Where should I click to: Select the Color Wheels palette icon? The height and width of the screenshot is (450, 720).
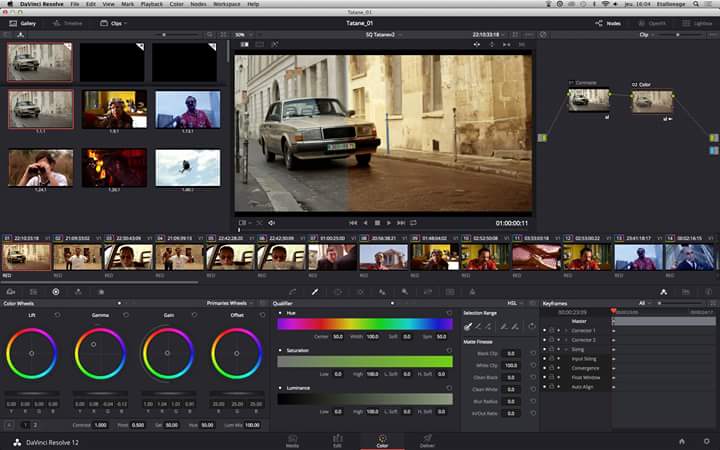coord(56,292)
